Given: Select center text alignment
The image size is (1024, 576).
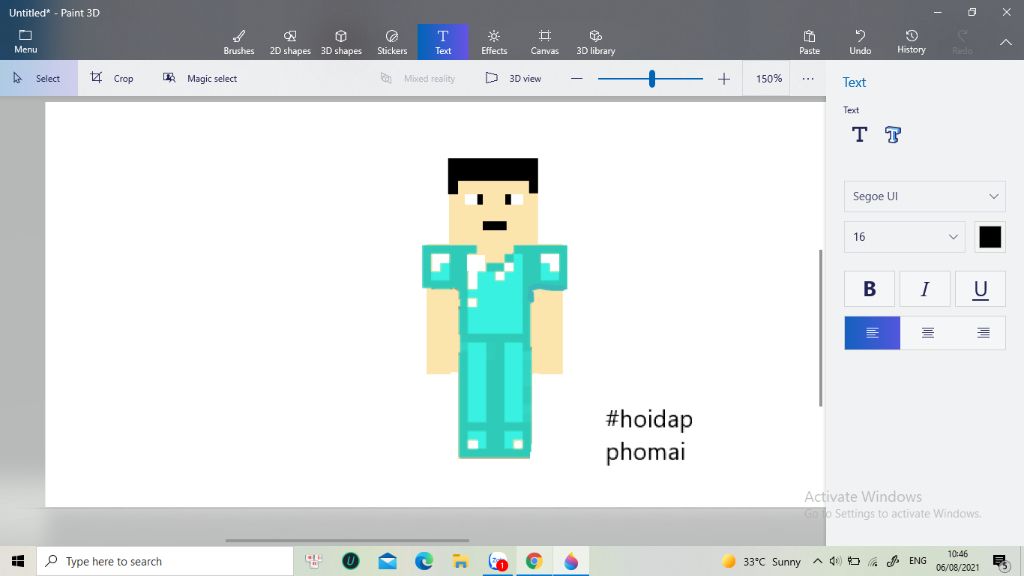Looking at the screenshot, I should click(x=927, y=333).
